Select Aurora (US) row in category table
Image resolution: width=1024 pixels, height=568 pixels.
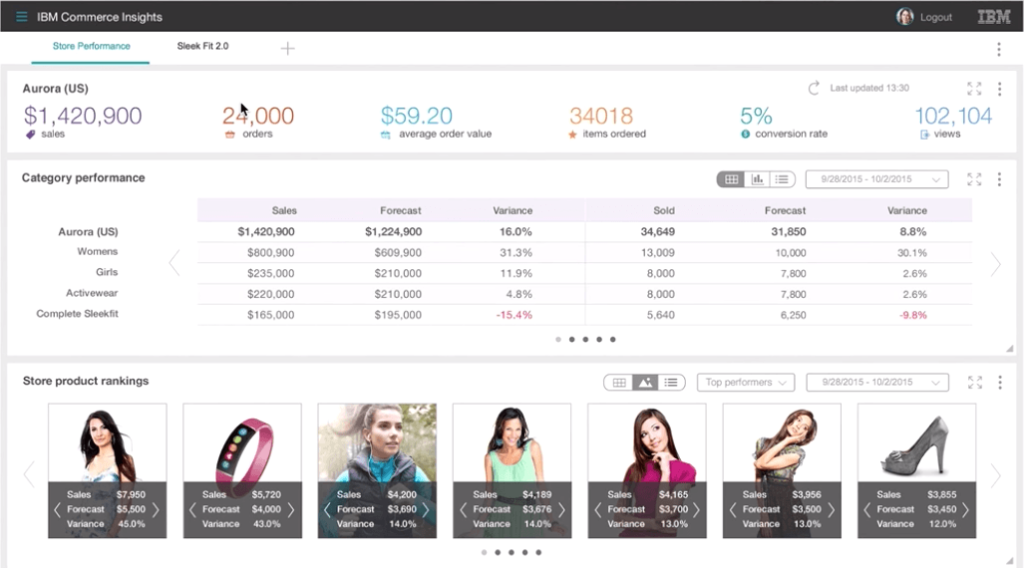pos(88,232)
